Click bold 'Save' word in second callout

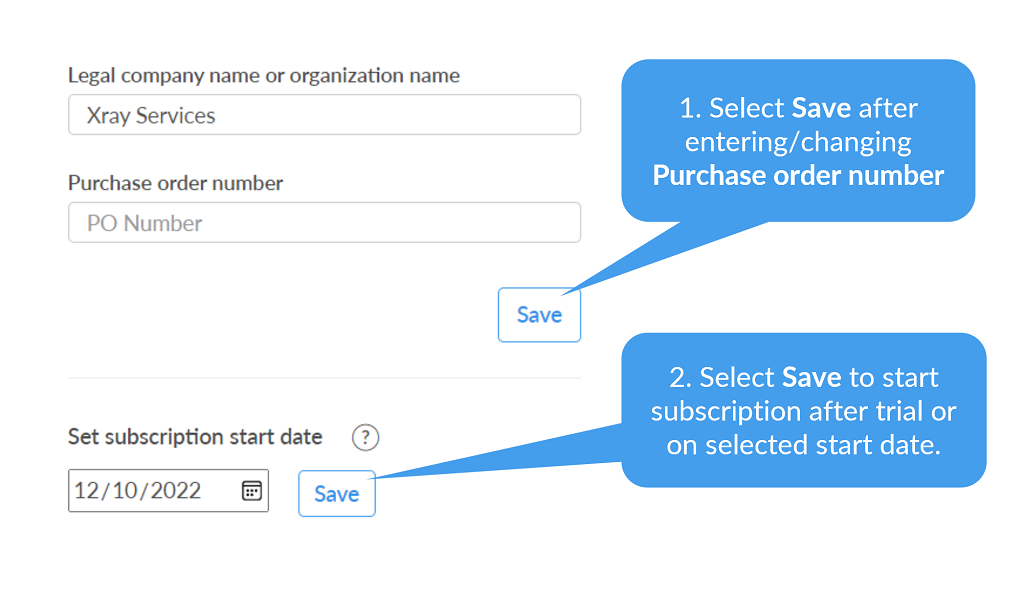click(812, 377)
